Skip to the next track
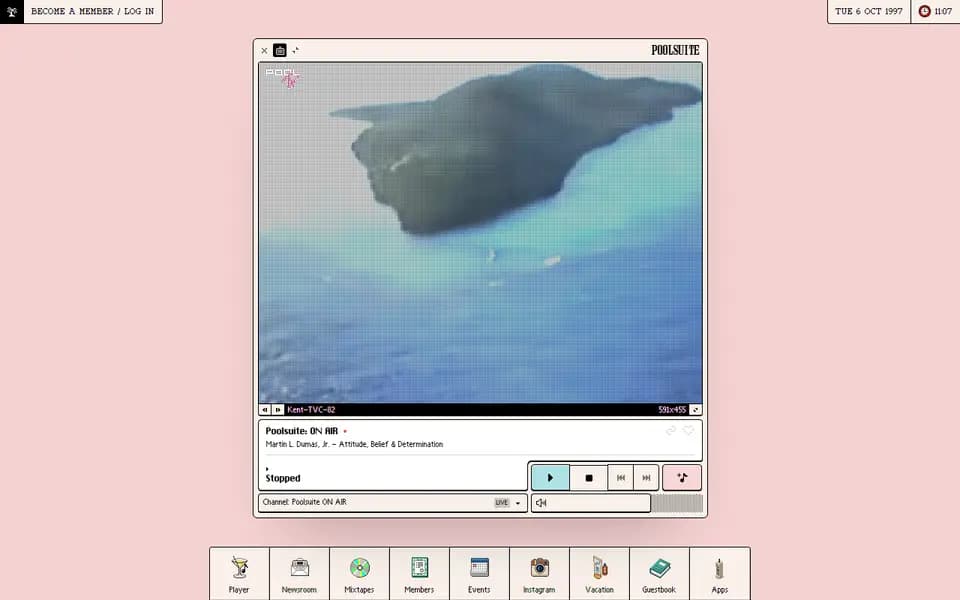The height and width of the screenshot is (600, 960). tap(647, 478)
